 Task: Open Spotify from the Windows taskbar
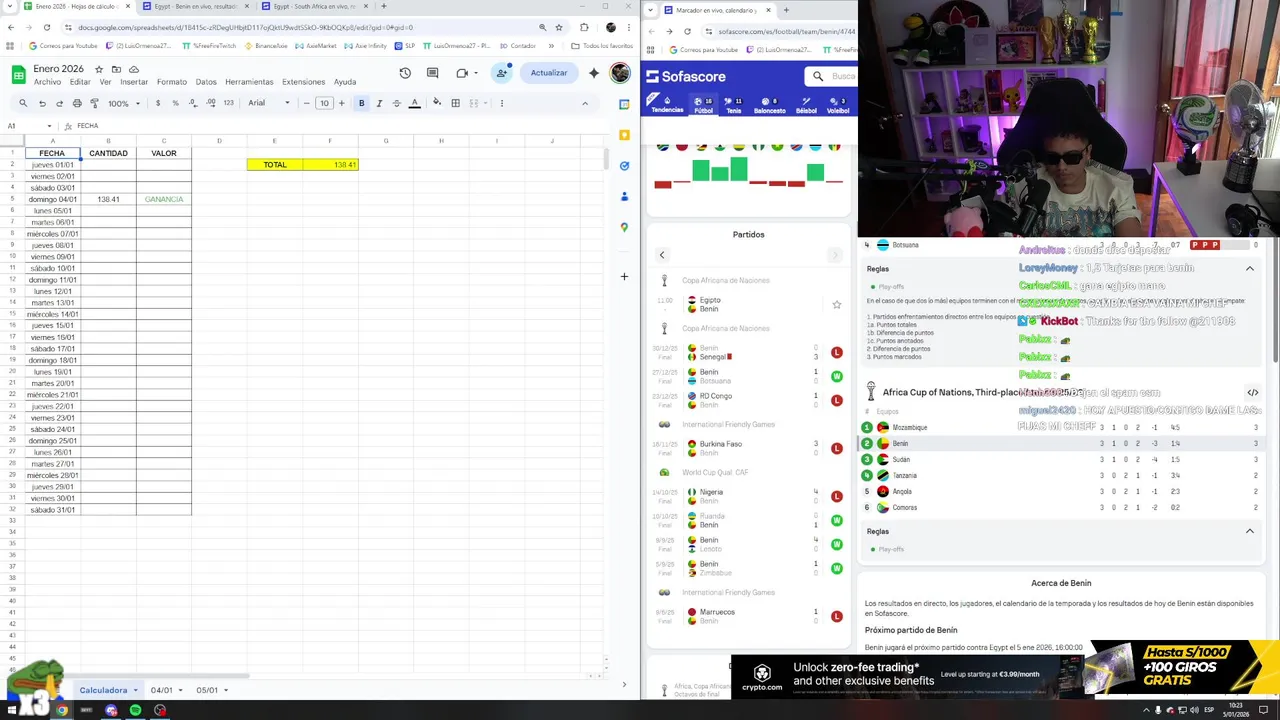[x=135, y=710]
